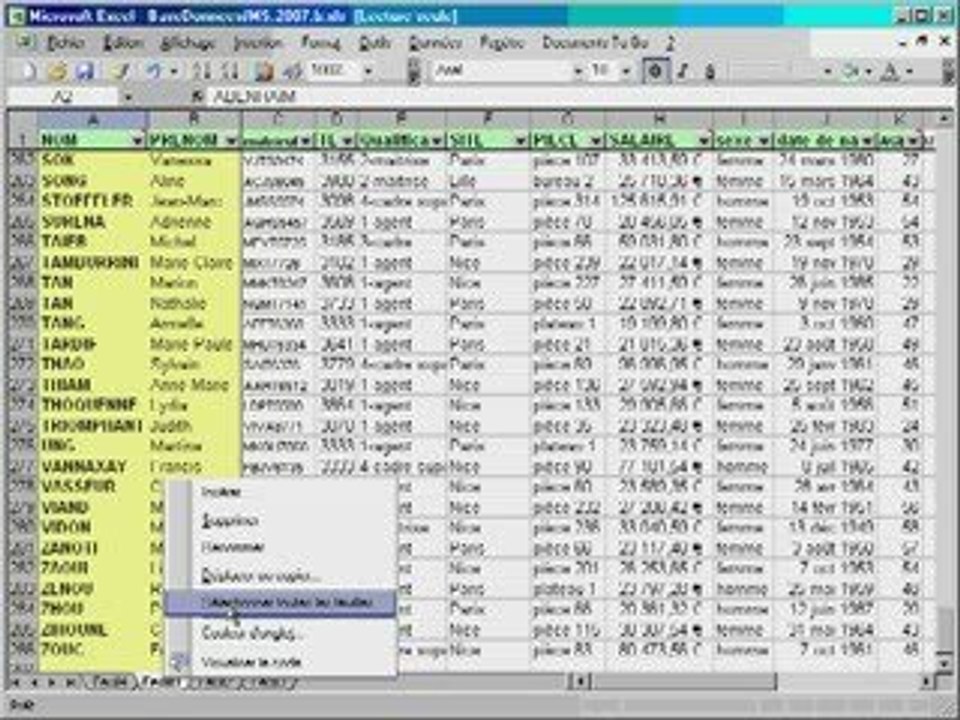The image size is (960, 720).
Task: Click the Chart Wizard icon
Action: [264, 71]
